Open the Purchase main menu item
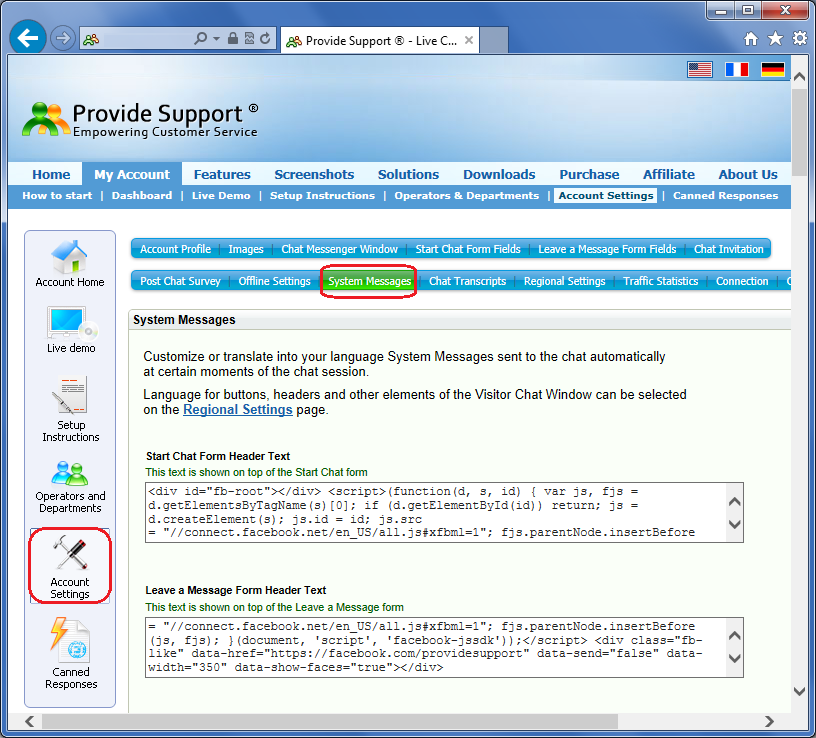The image size is (816, 738). point(589,174)
